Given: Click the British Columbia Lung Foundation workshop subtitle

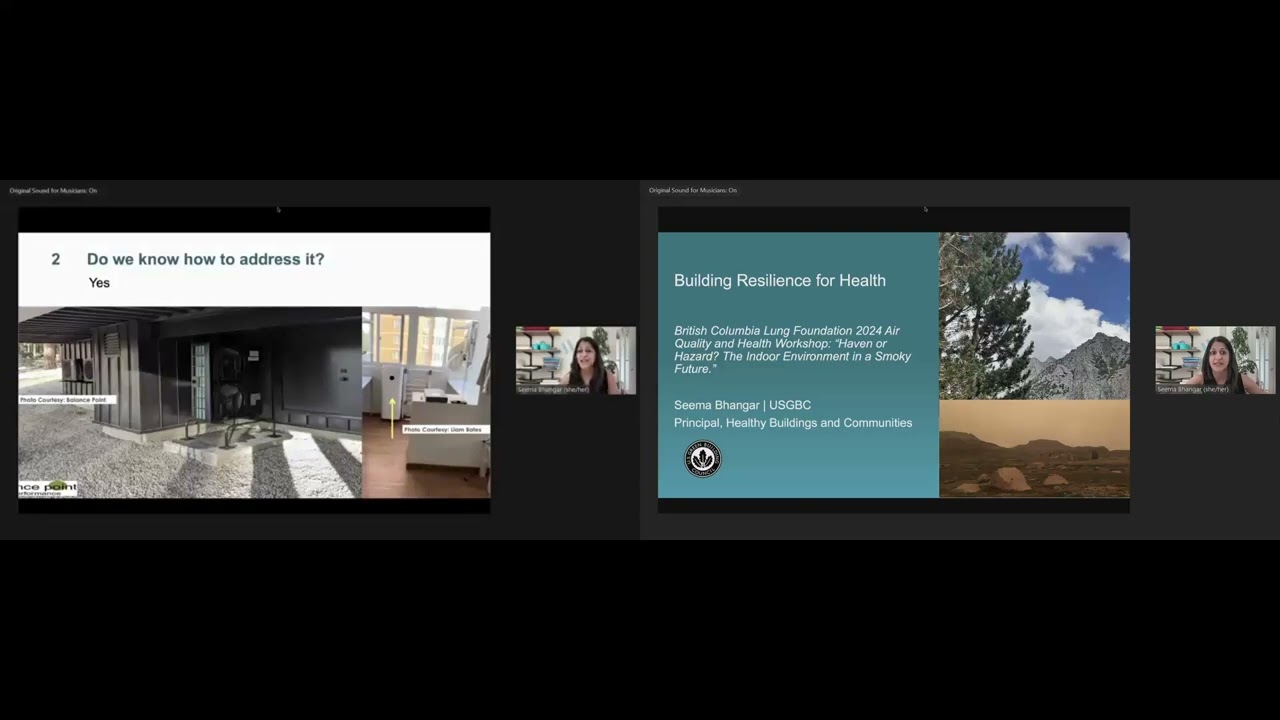Looking at the screenshot, I should 792,350.
